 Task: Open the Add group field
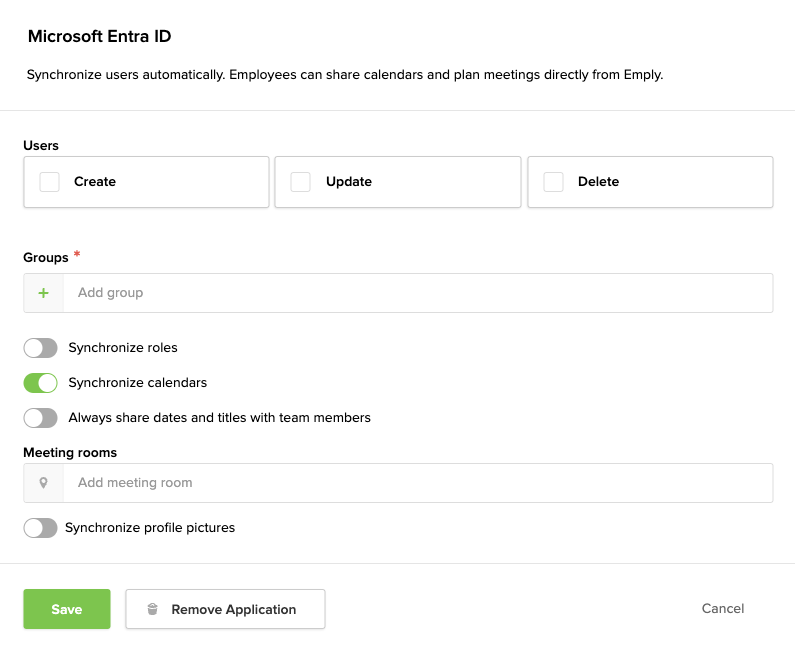pyautogui.click(x=417, y=293)
